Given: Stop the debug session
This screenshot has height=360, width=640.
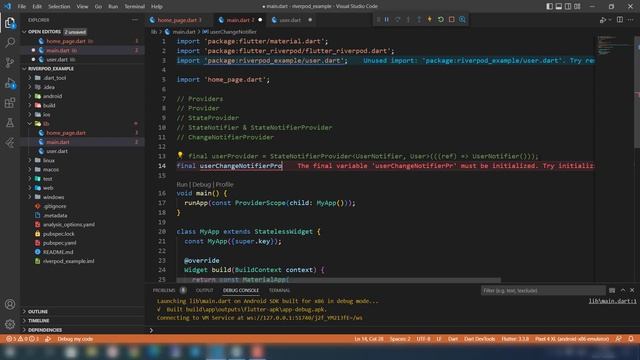Looking at the screenshot, I should point(451,20).
